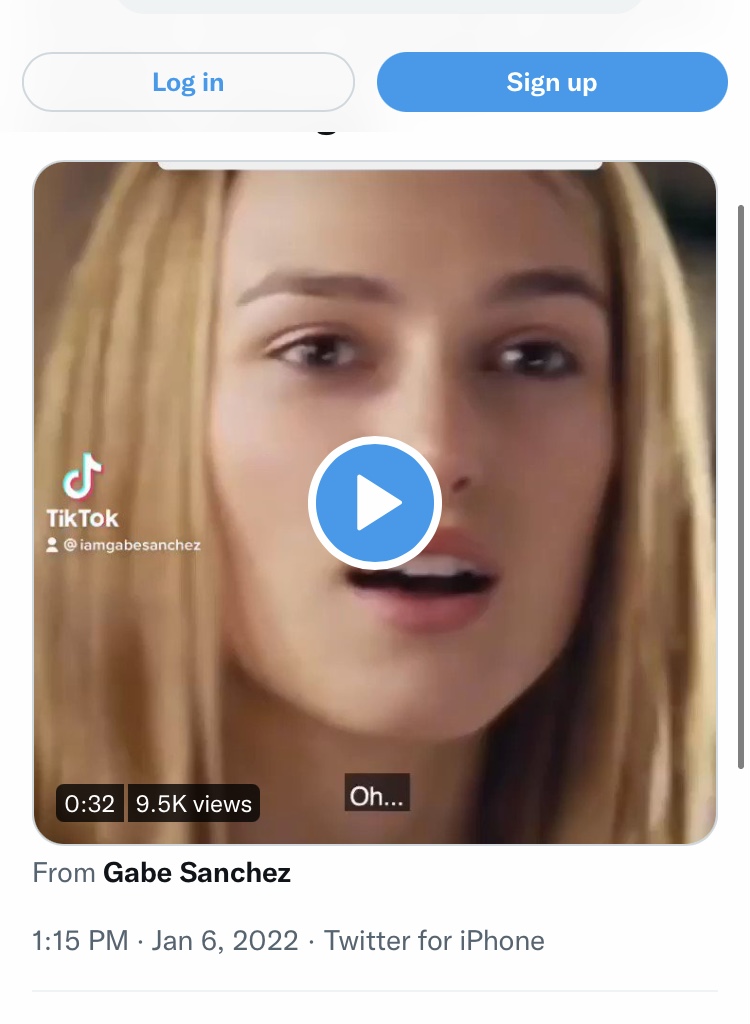Click the blue Sign up button
This screenshot has width=750, height=1024.
pyautogui.click(x=552, y=82)
